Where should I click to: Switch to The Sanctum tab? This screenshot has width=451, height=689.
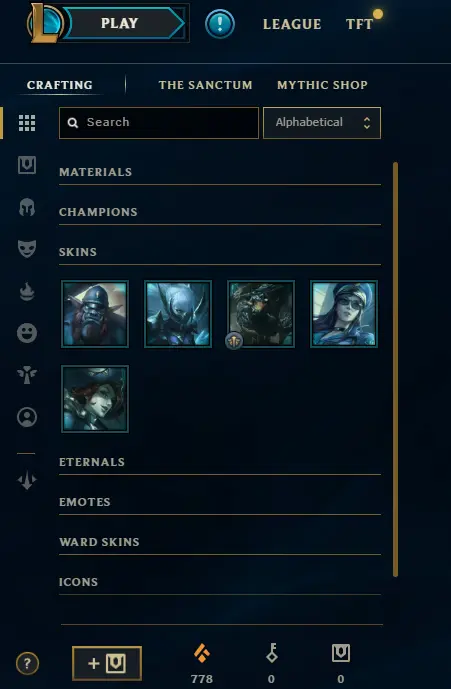pyautogui.click(x=205, y=85)
